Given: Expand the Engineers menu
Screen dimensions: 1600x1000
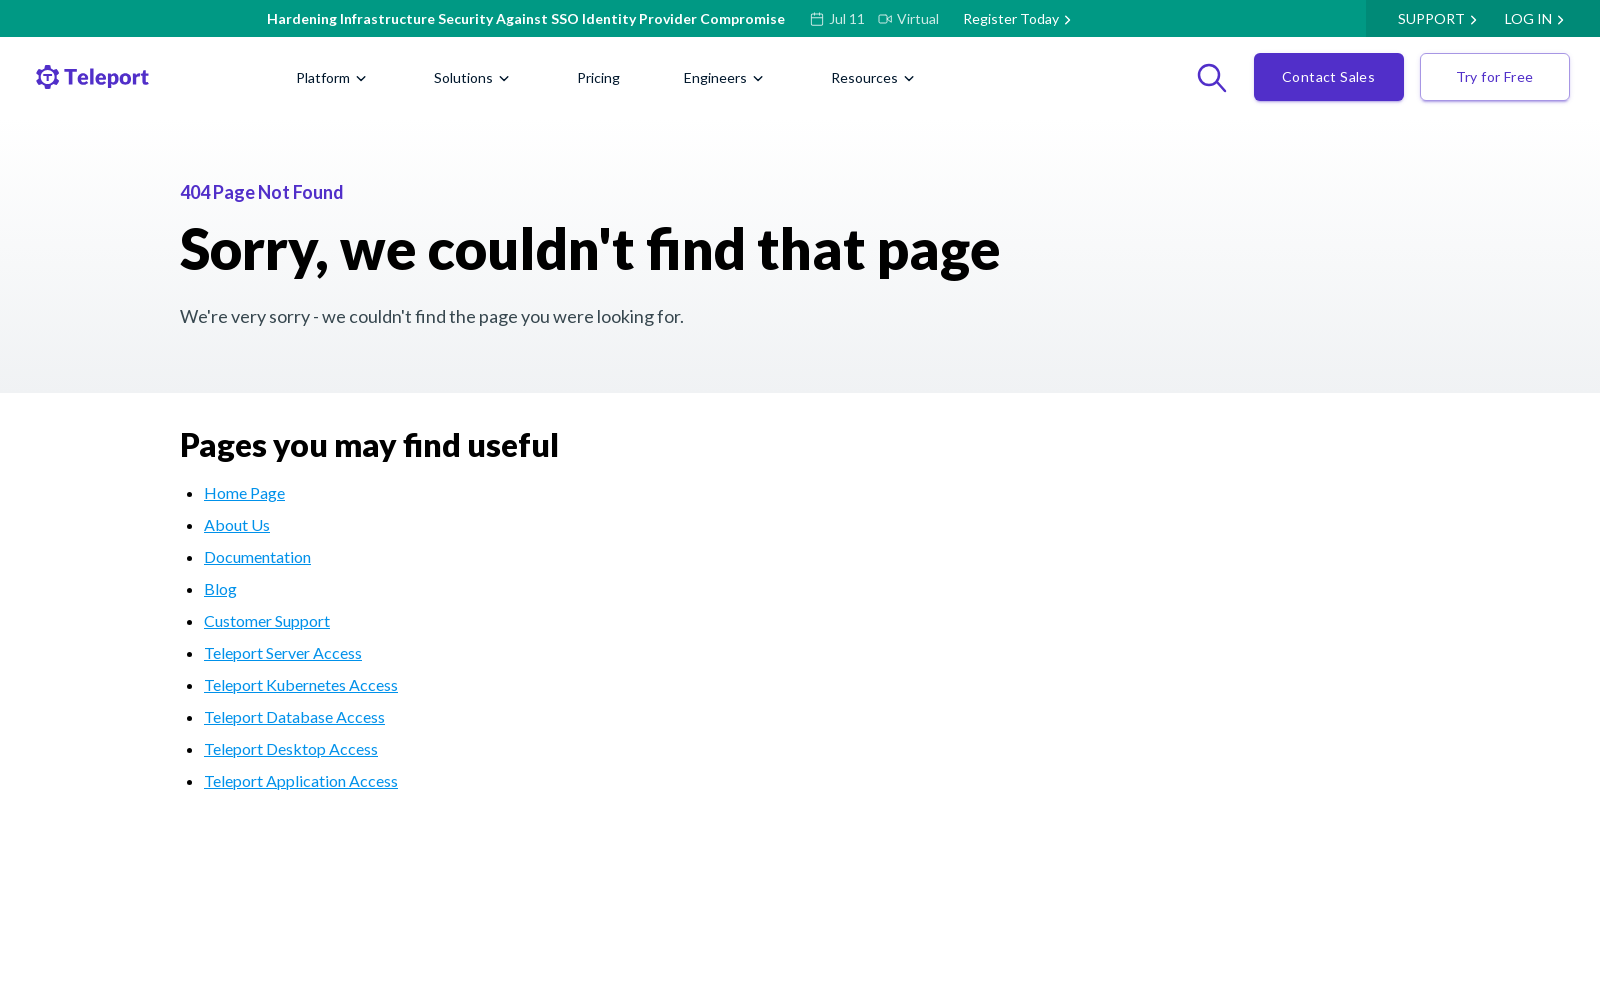Looking at the screenshot, I should (x=724, y=78).
